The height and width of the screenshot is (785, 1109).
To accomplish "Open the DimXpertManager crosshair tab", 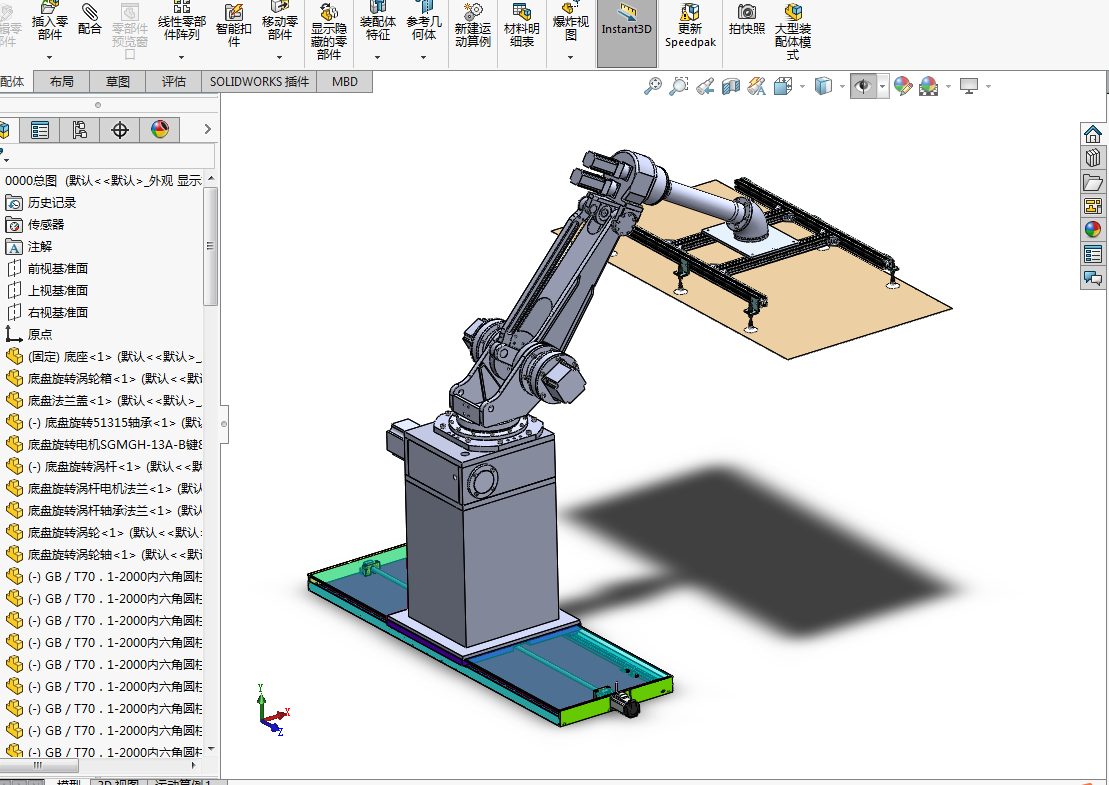I will pos(120,130).
